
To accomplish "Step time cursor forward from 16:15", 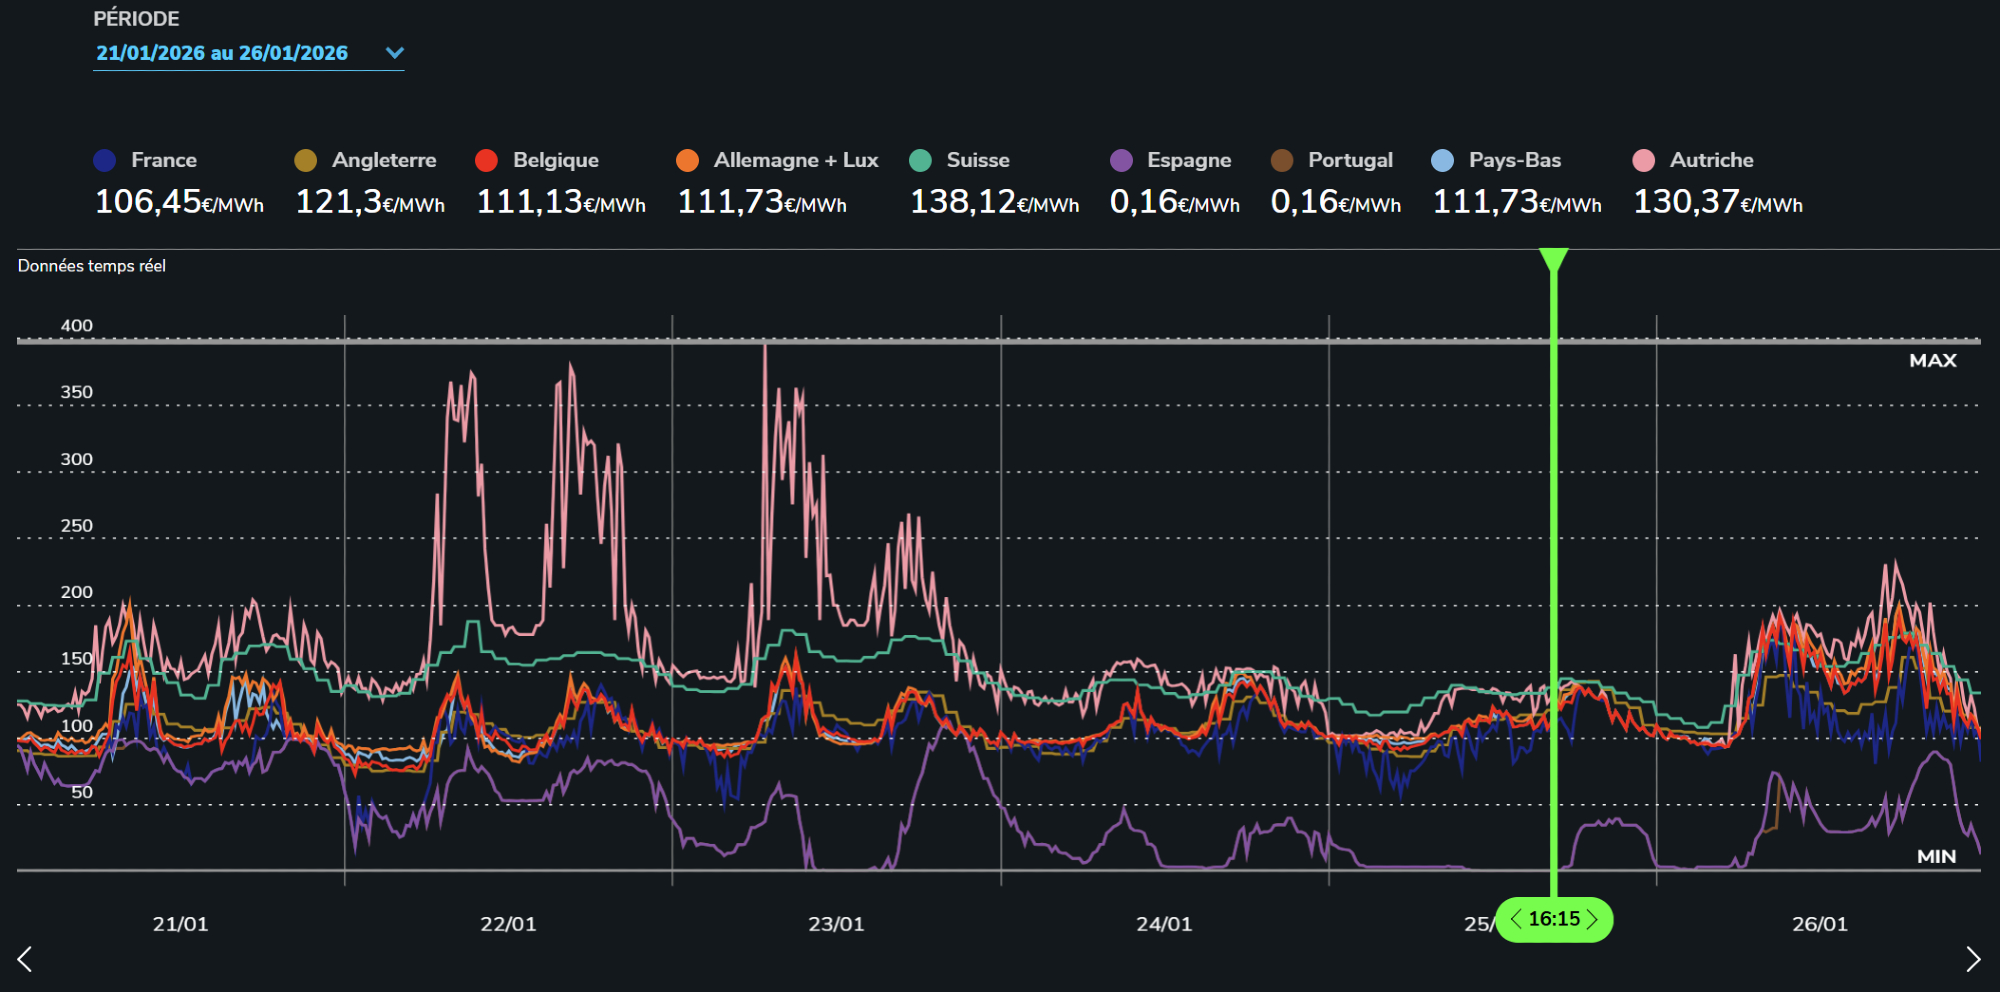I will 1592,919.
